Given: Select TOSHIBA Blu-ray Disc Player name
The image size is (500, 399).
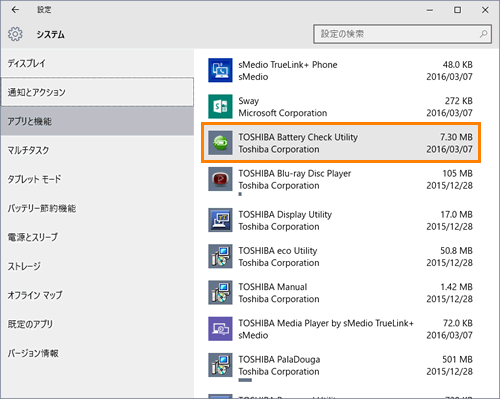Looking at the screenshot, I should [x=295, y=174].
